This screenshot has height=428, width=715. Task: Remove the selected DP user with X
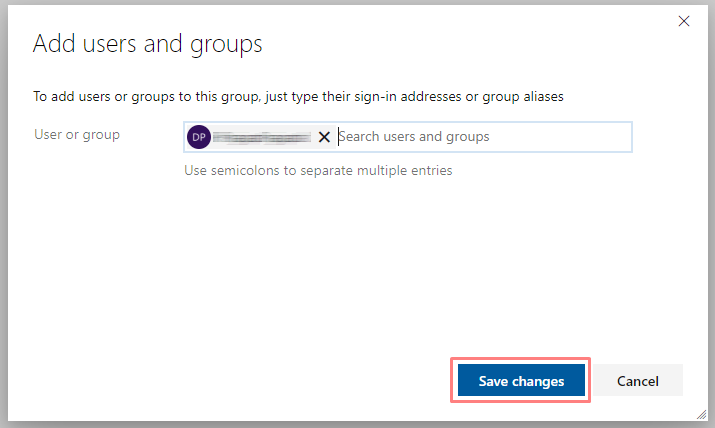(x=324, y=137)
